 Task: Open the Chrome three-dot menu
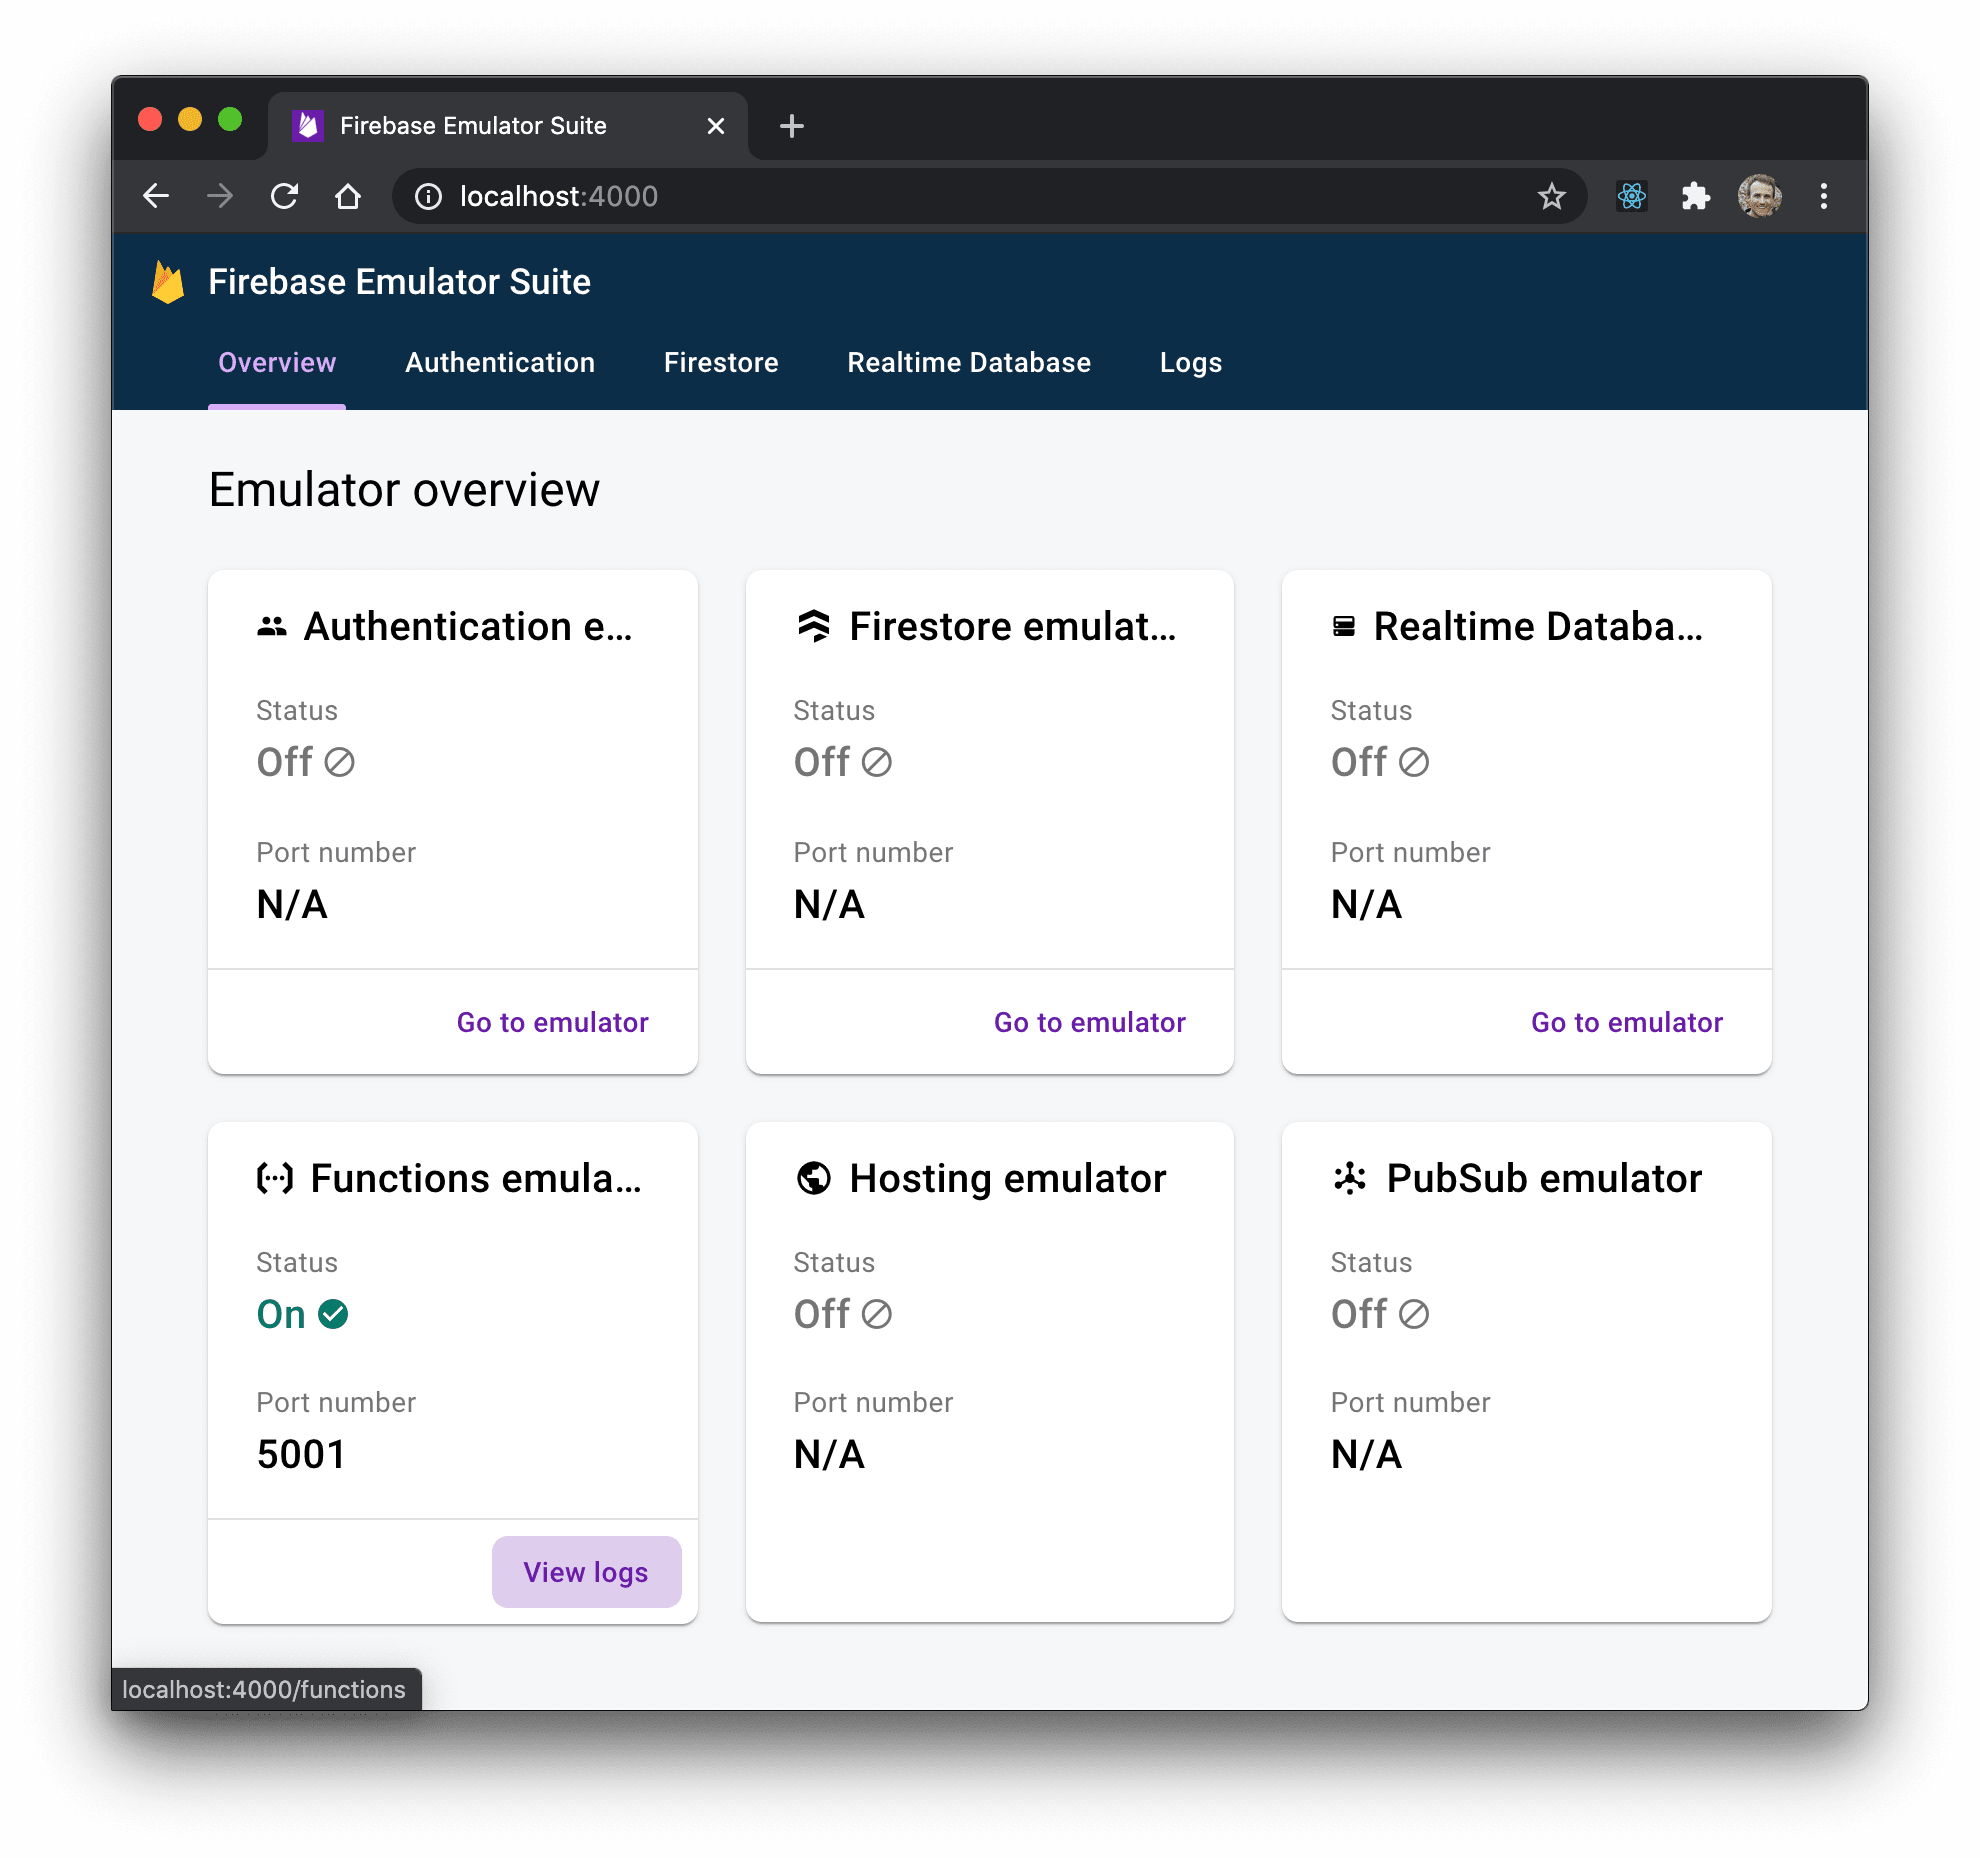(x=1823, y=196)
